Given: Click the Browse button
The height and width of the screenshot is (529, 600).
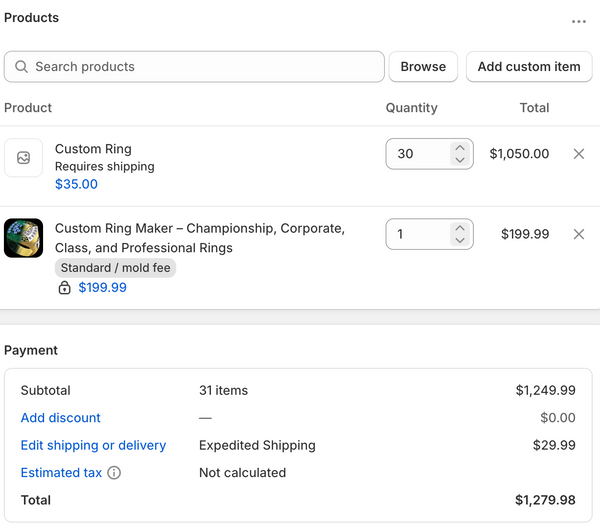Looking at the screenshot, I should tap(423, 67).
